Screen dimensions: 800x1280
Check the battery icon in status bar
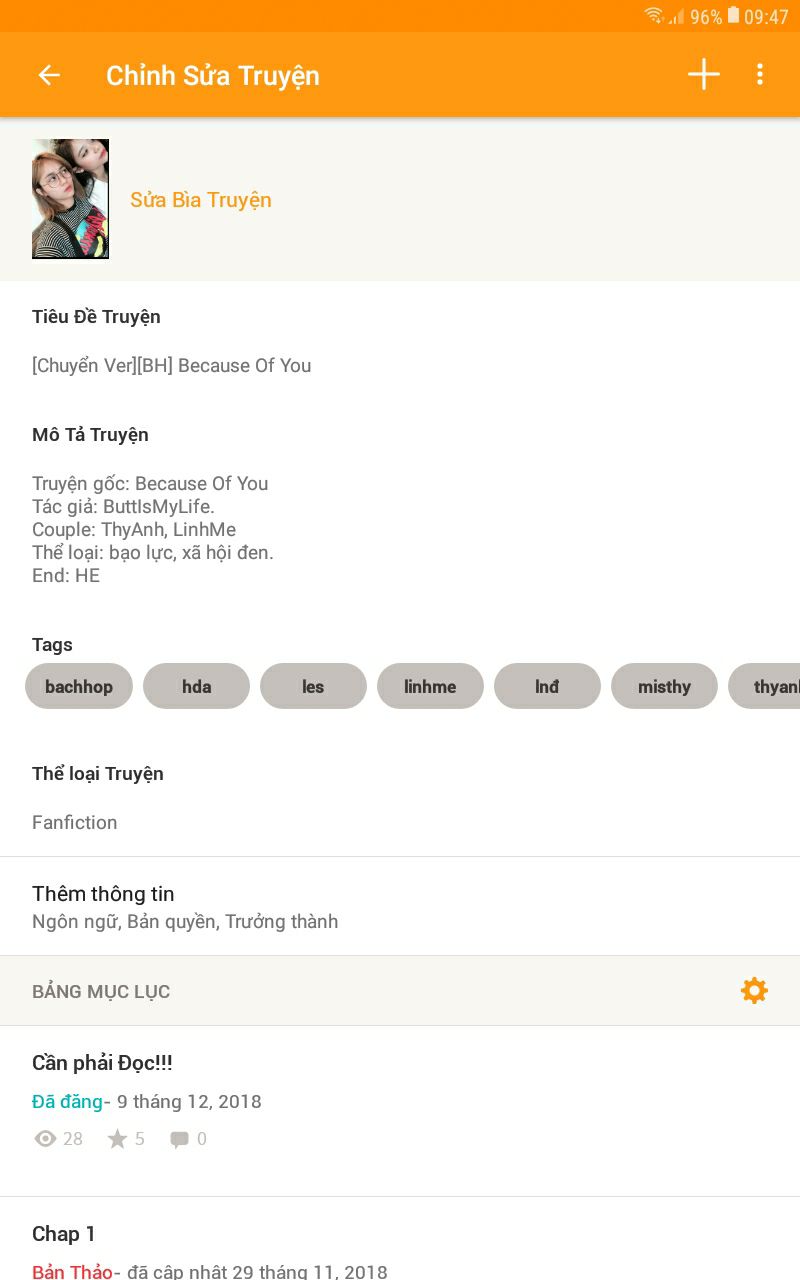[733, 16]
